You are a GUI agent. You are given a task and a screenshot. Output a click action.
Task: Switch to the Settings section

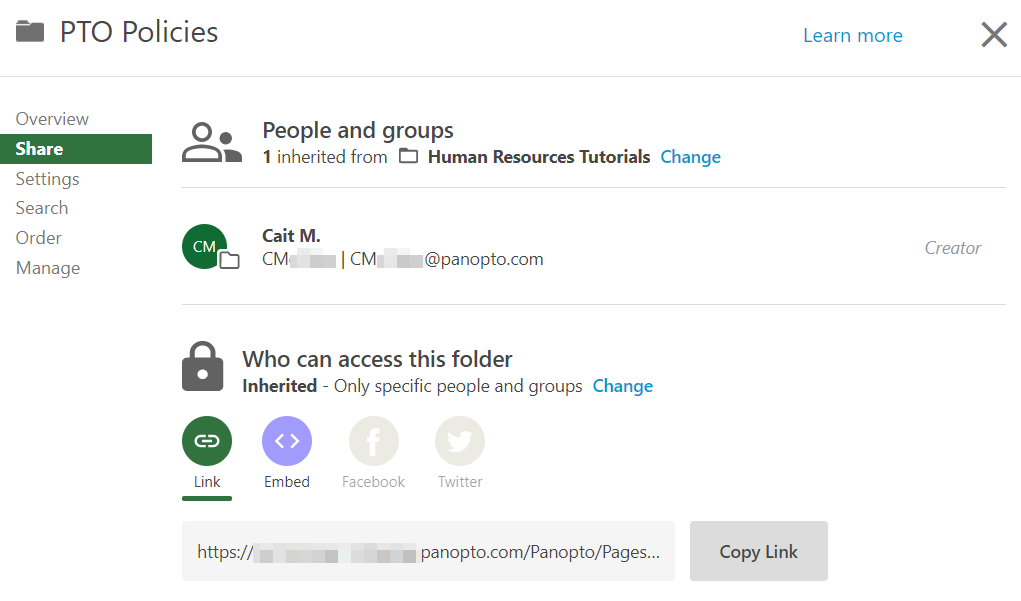coord(47,178)
